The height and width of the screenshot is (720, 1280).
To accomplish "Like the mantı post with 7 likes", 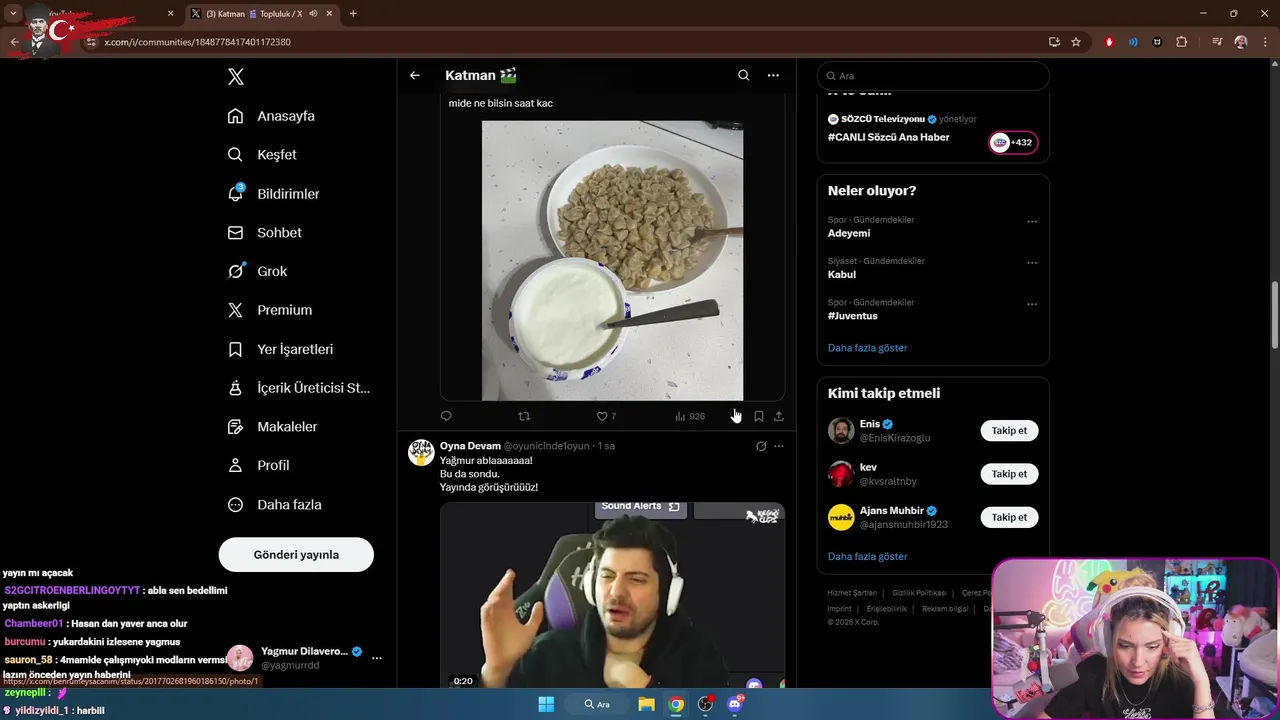I will click(606, 416).
